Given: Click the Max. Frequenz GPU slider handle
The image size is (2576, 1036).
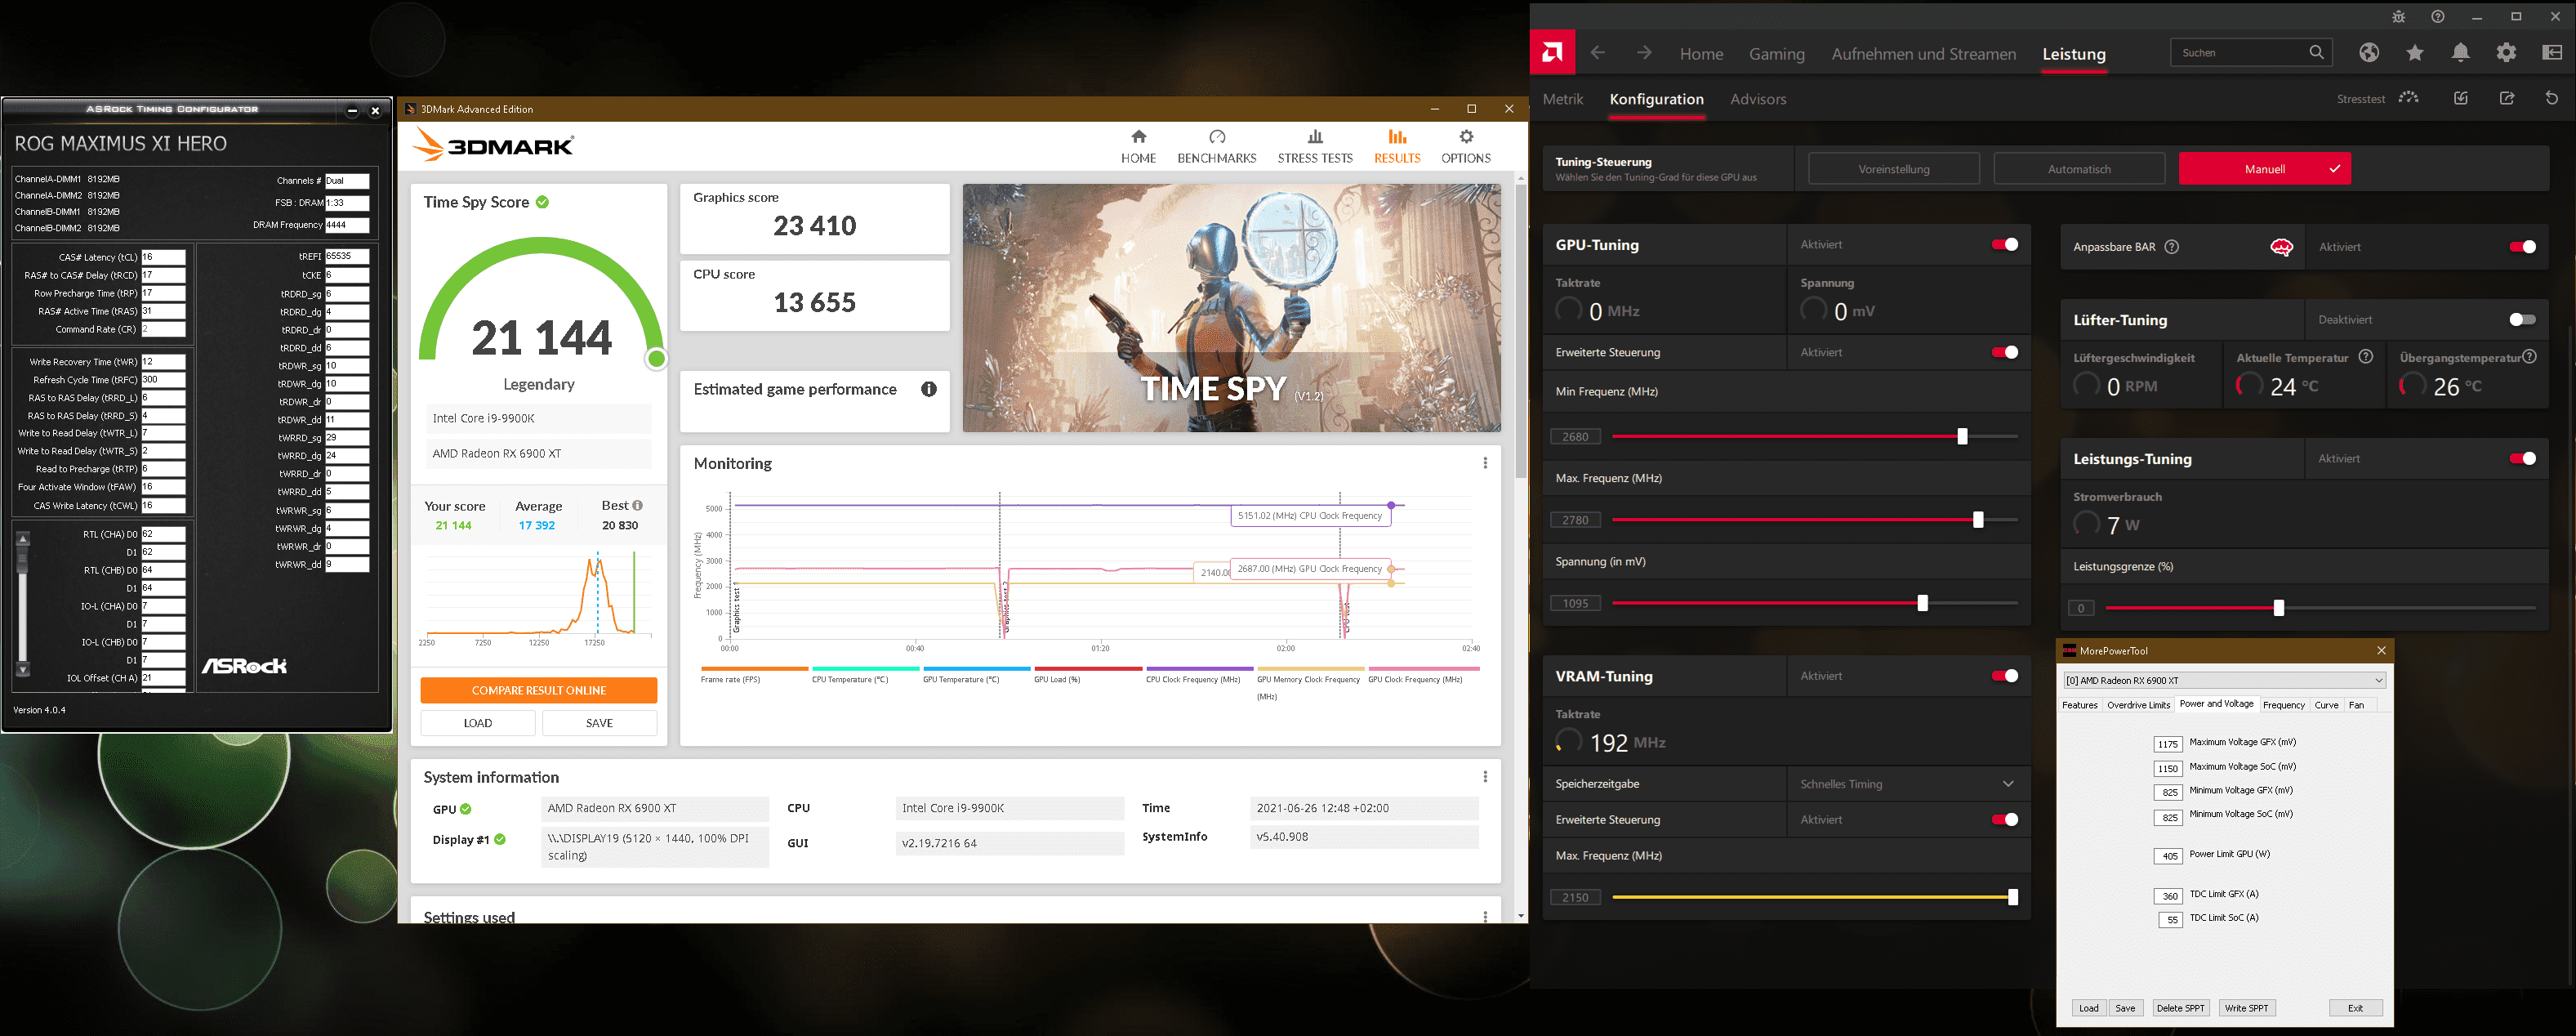Looking at the screenshot, I should point(1977,520).
